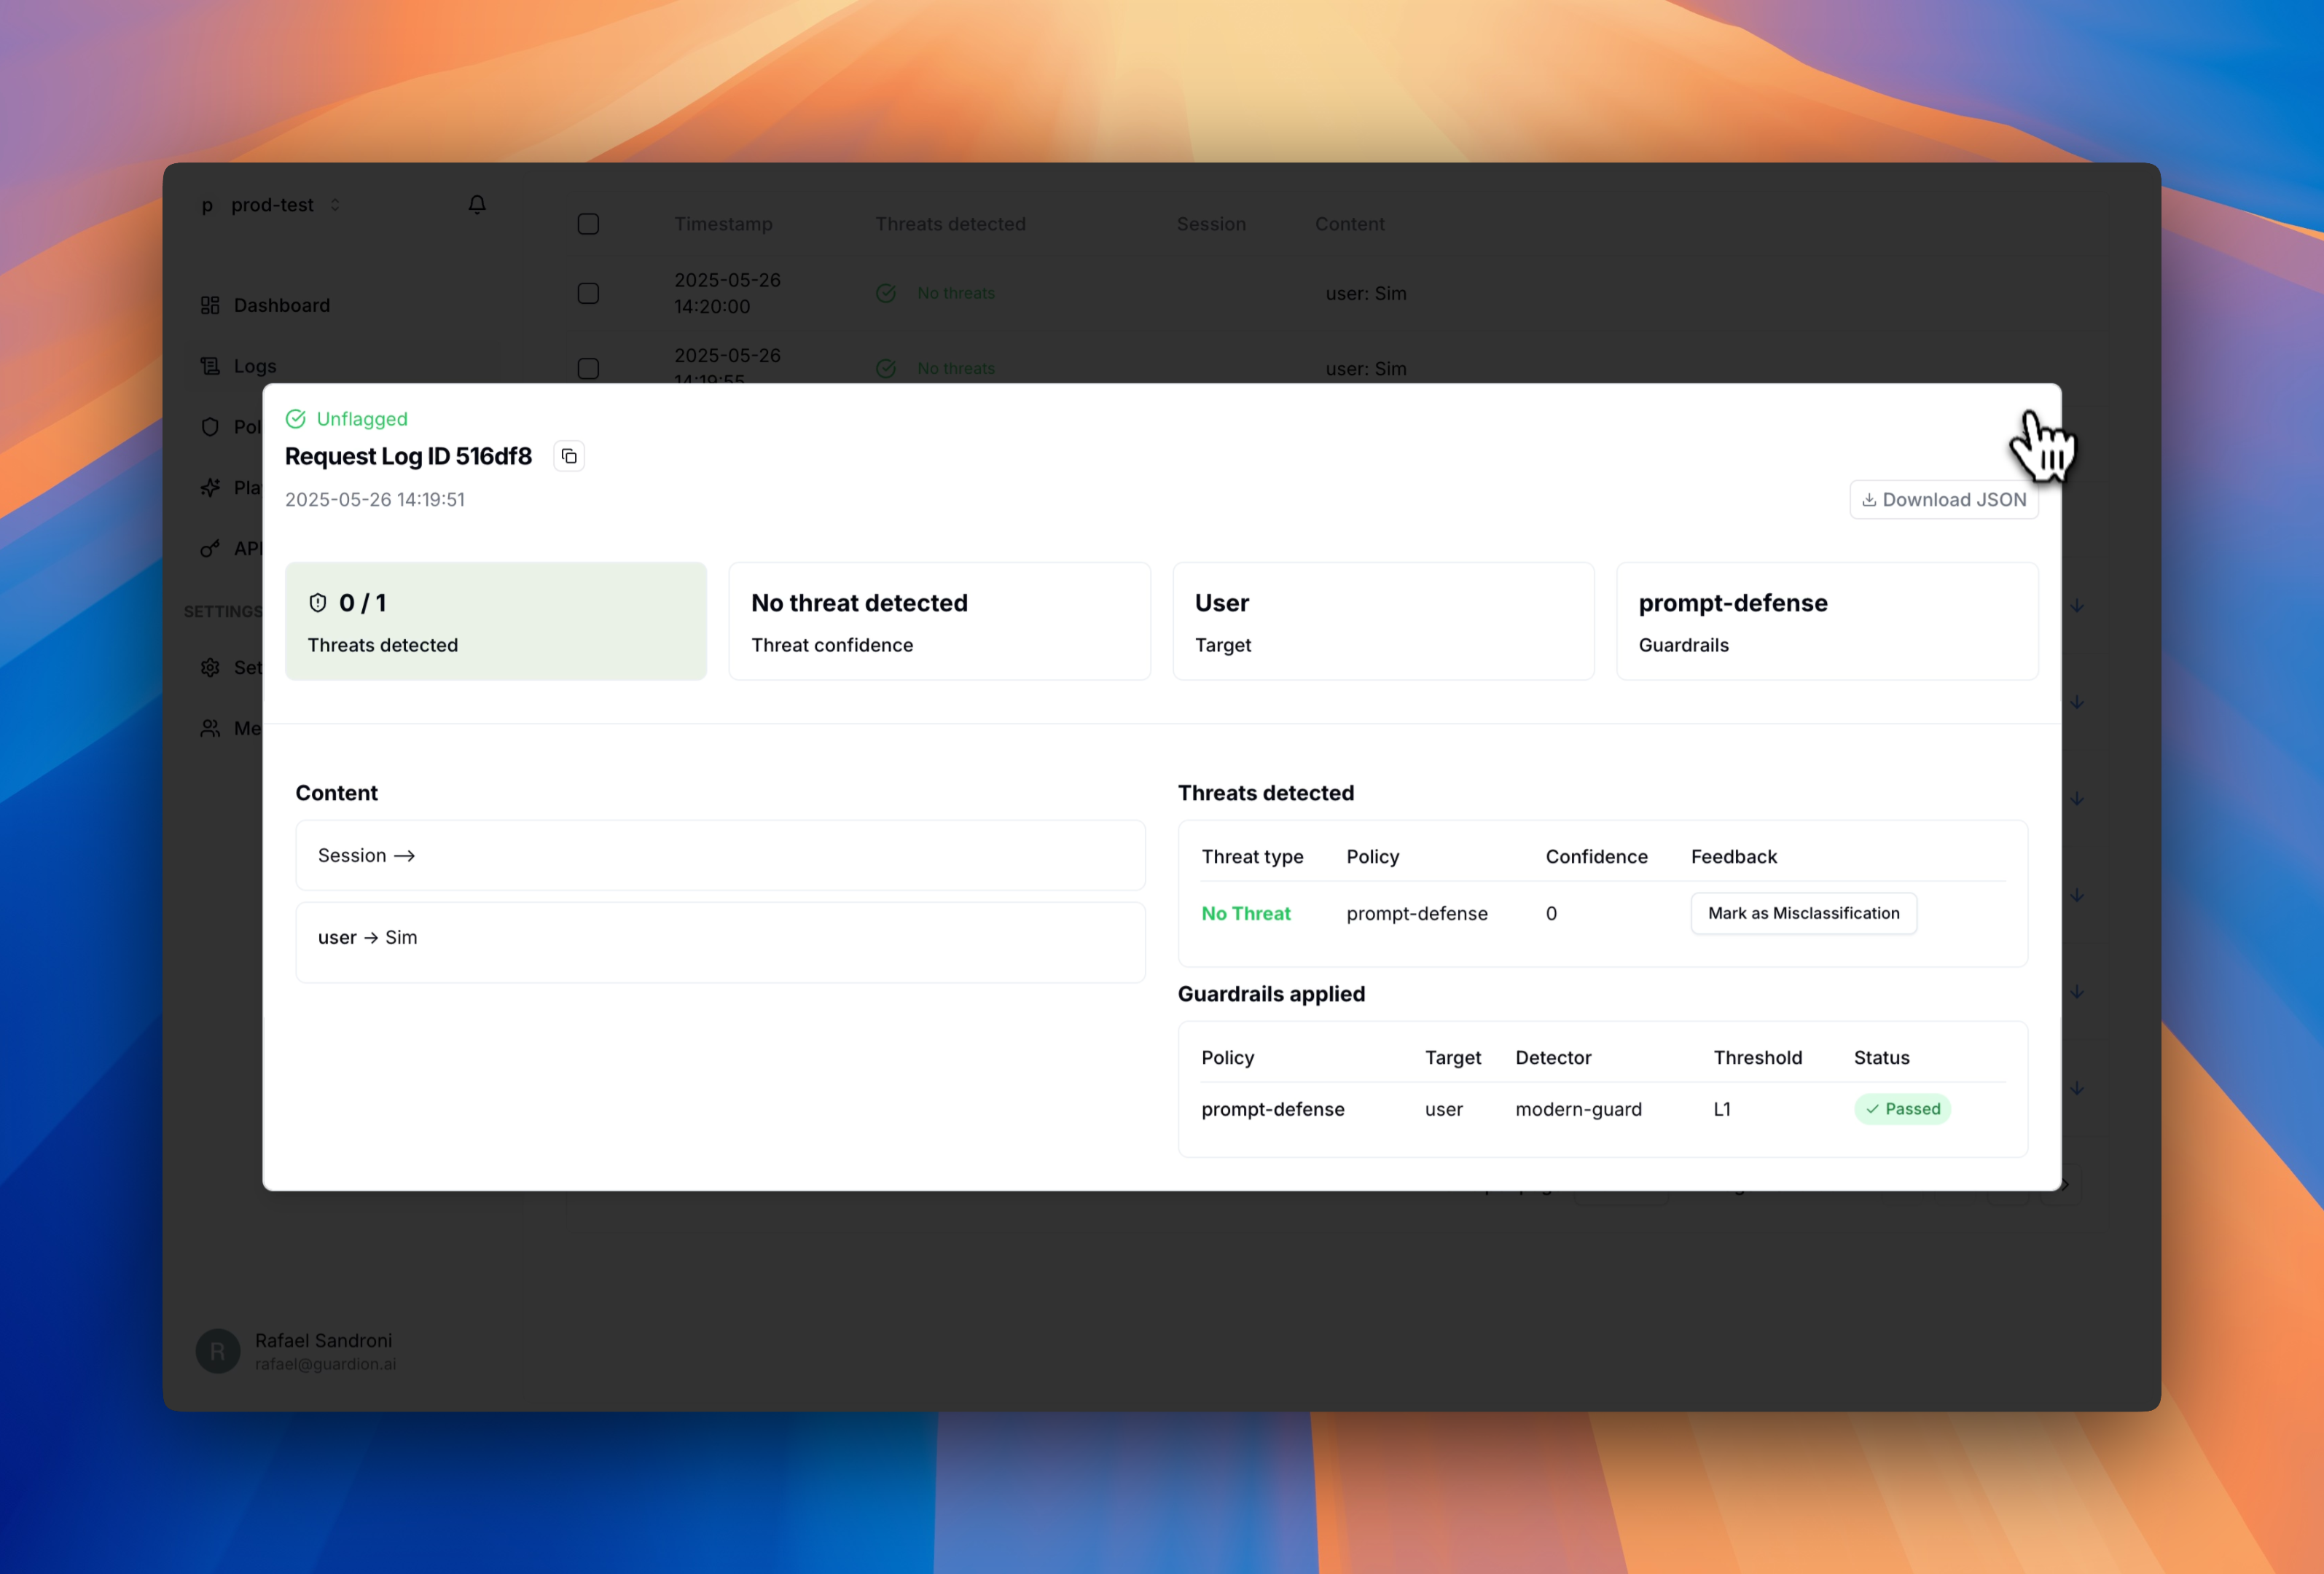Toggle the select-all header checkbox

coord(588,224)
